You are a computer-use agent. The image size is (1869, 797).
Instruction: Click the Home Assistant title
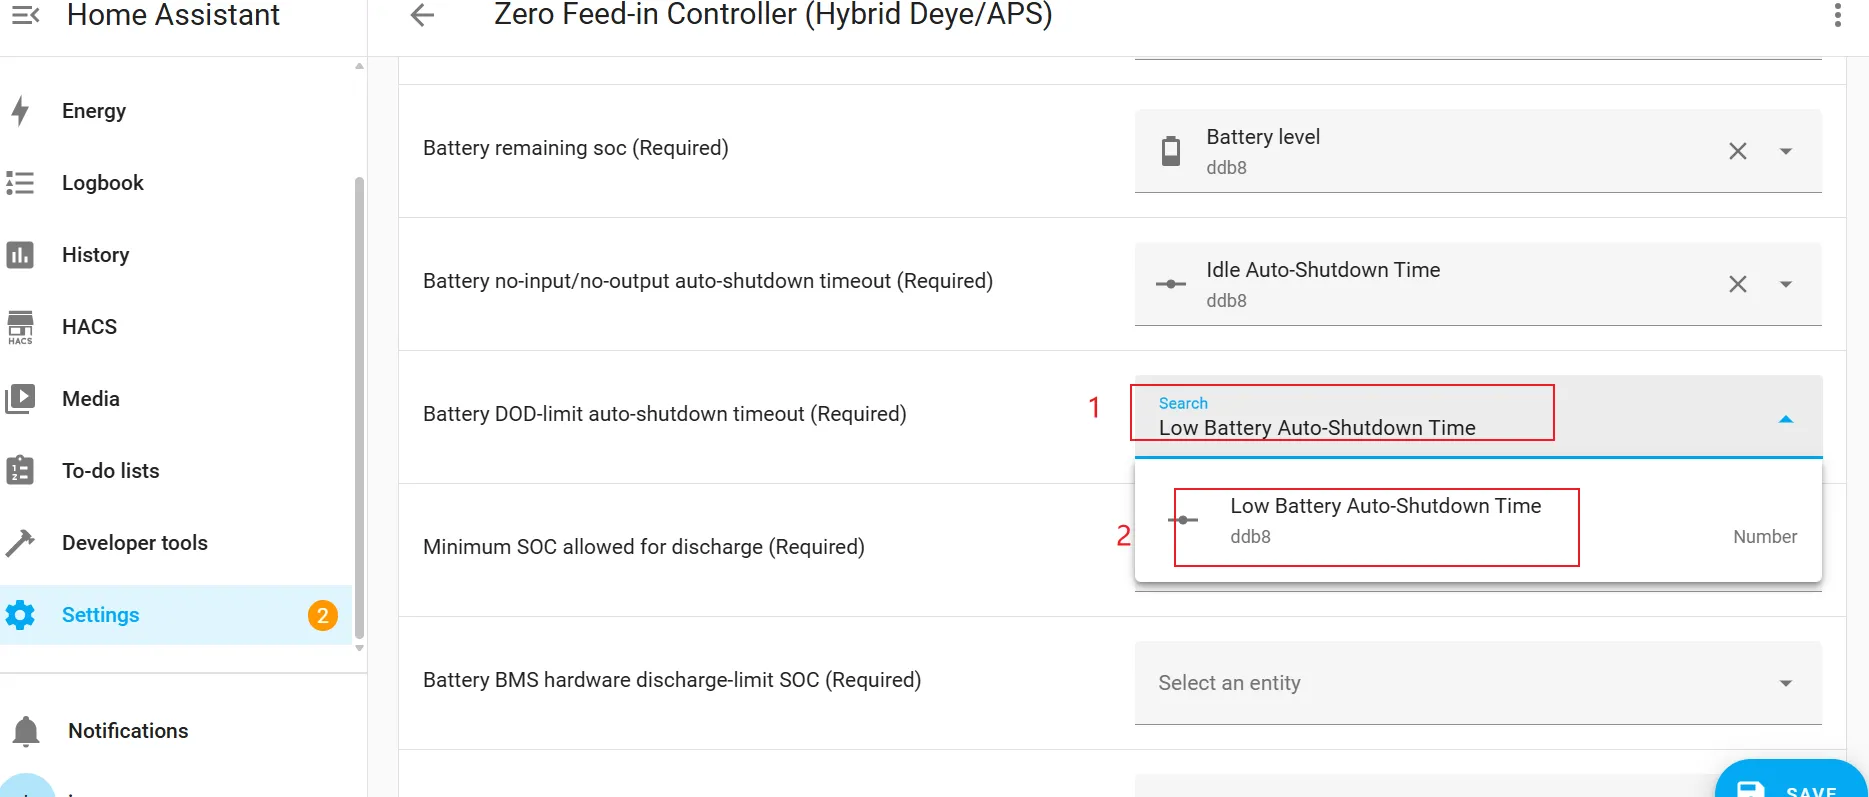coord(173,15)
